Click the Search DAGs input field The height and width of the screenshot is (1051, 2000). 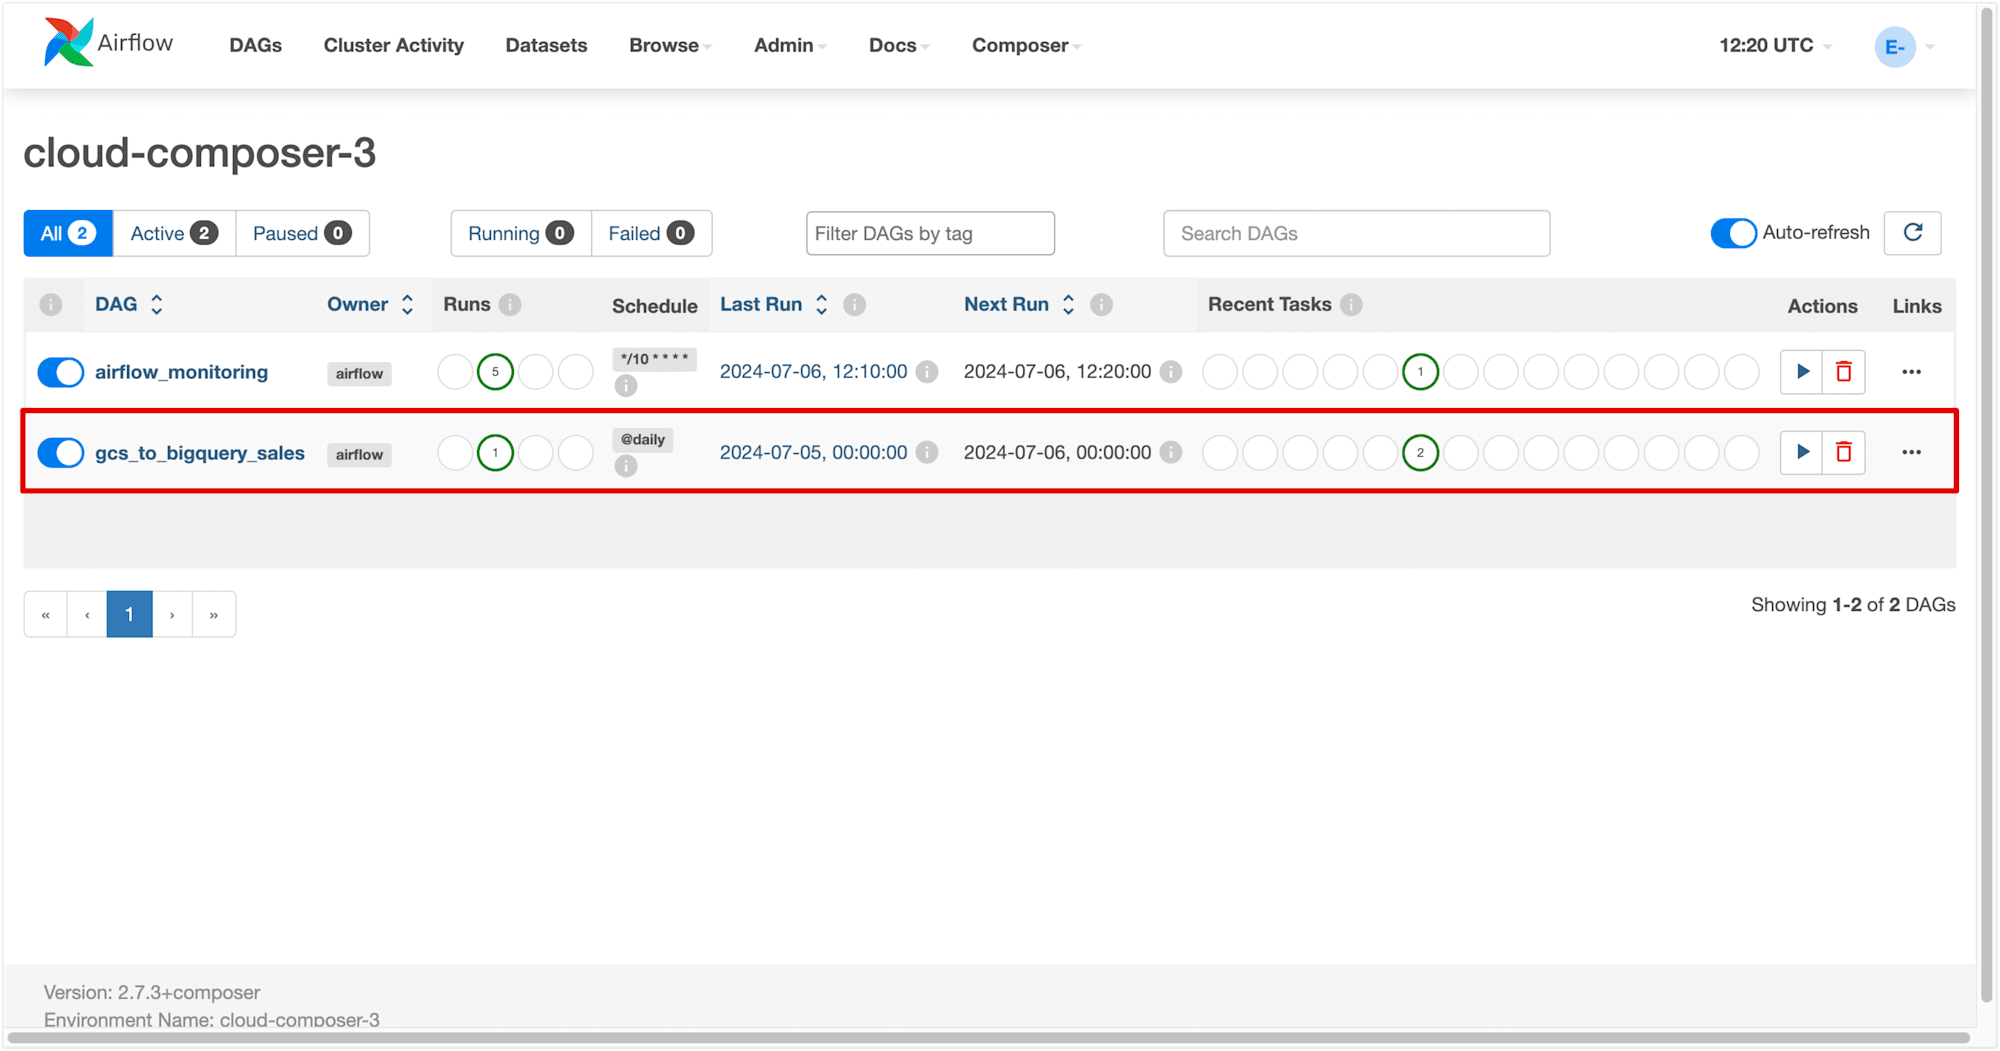coord(1356,233)
